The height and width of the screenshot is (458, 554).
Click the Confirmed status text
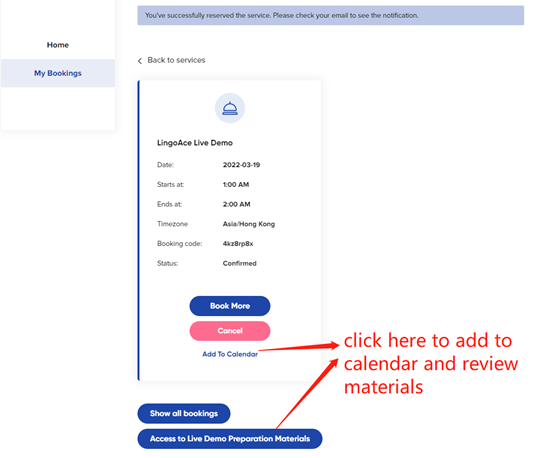[240, 263]
